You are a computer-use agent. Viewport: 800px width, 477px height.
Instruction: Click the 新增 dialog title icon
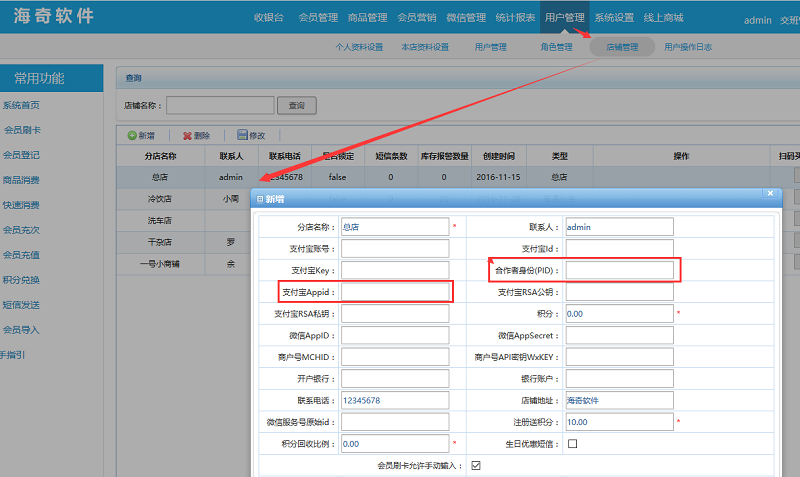[x=260, y=199]
